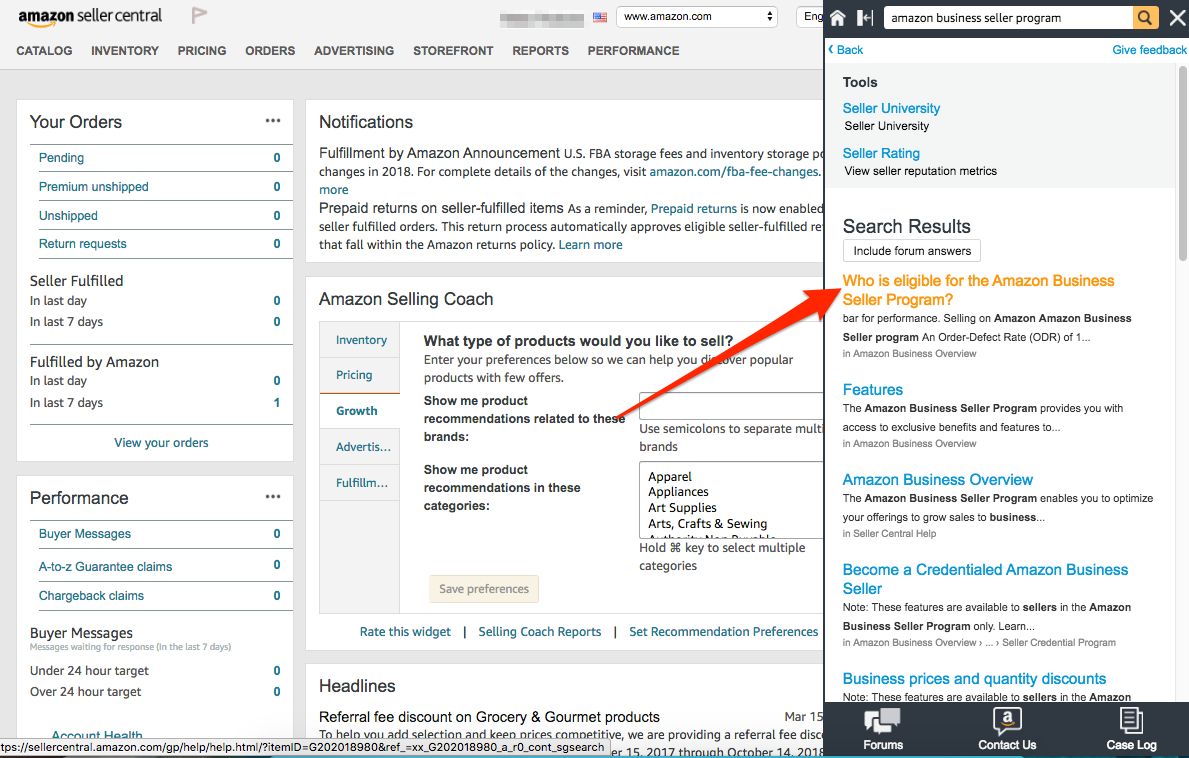1189x758 pixels.
Task: Open Chargeback claims link
Action: coord(91,596)
